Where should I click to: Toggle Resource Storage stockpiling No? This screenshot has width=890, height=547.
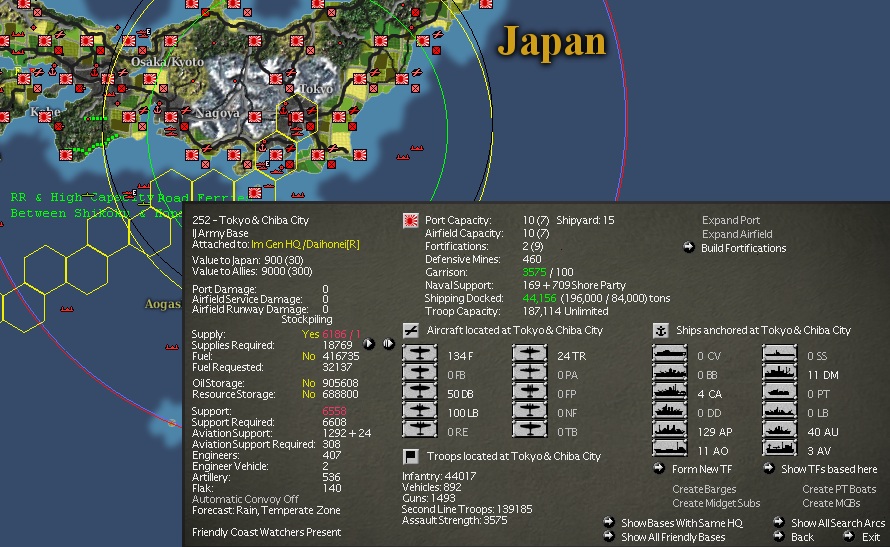309,394
